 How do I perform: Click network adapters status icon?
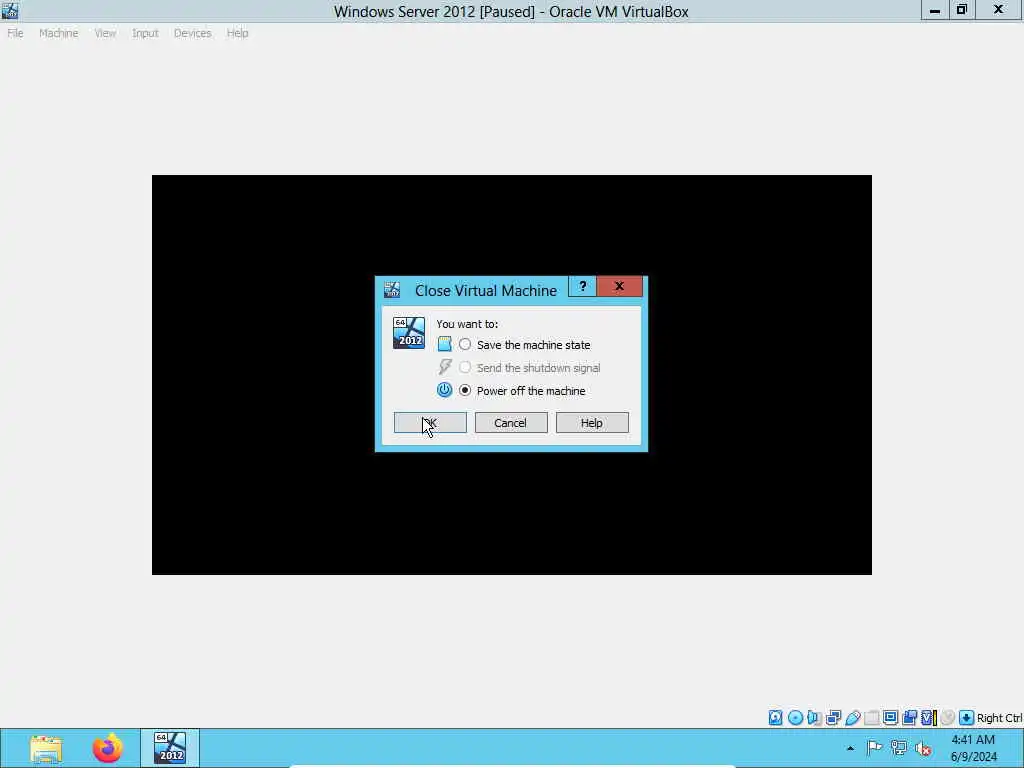click(x=833, y=718)
